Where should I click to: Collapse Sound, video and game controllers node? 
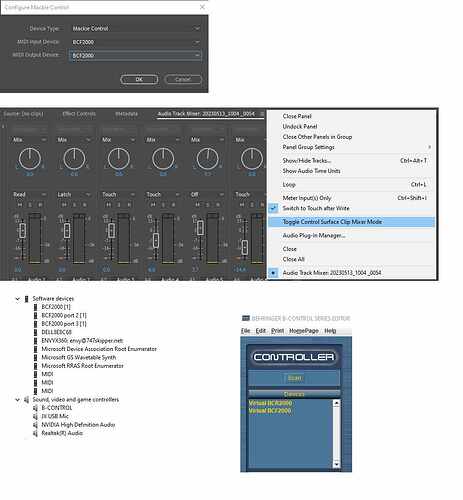18,400
